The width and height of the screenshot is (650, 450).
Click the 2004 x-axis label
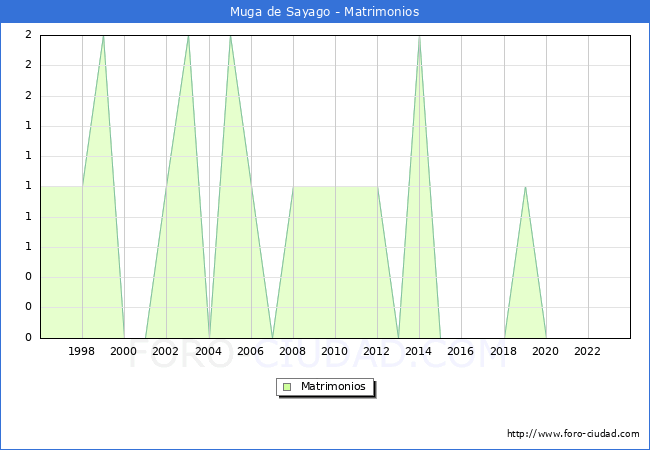[x=208, y=351]
